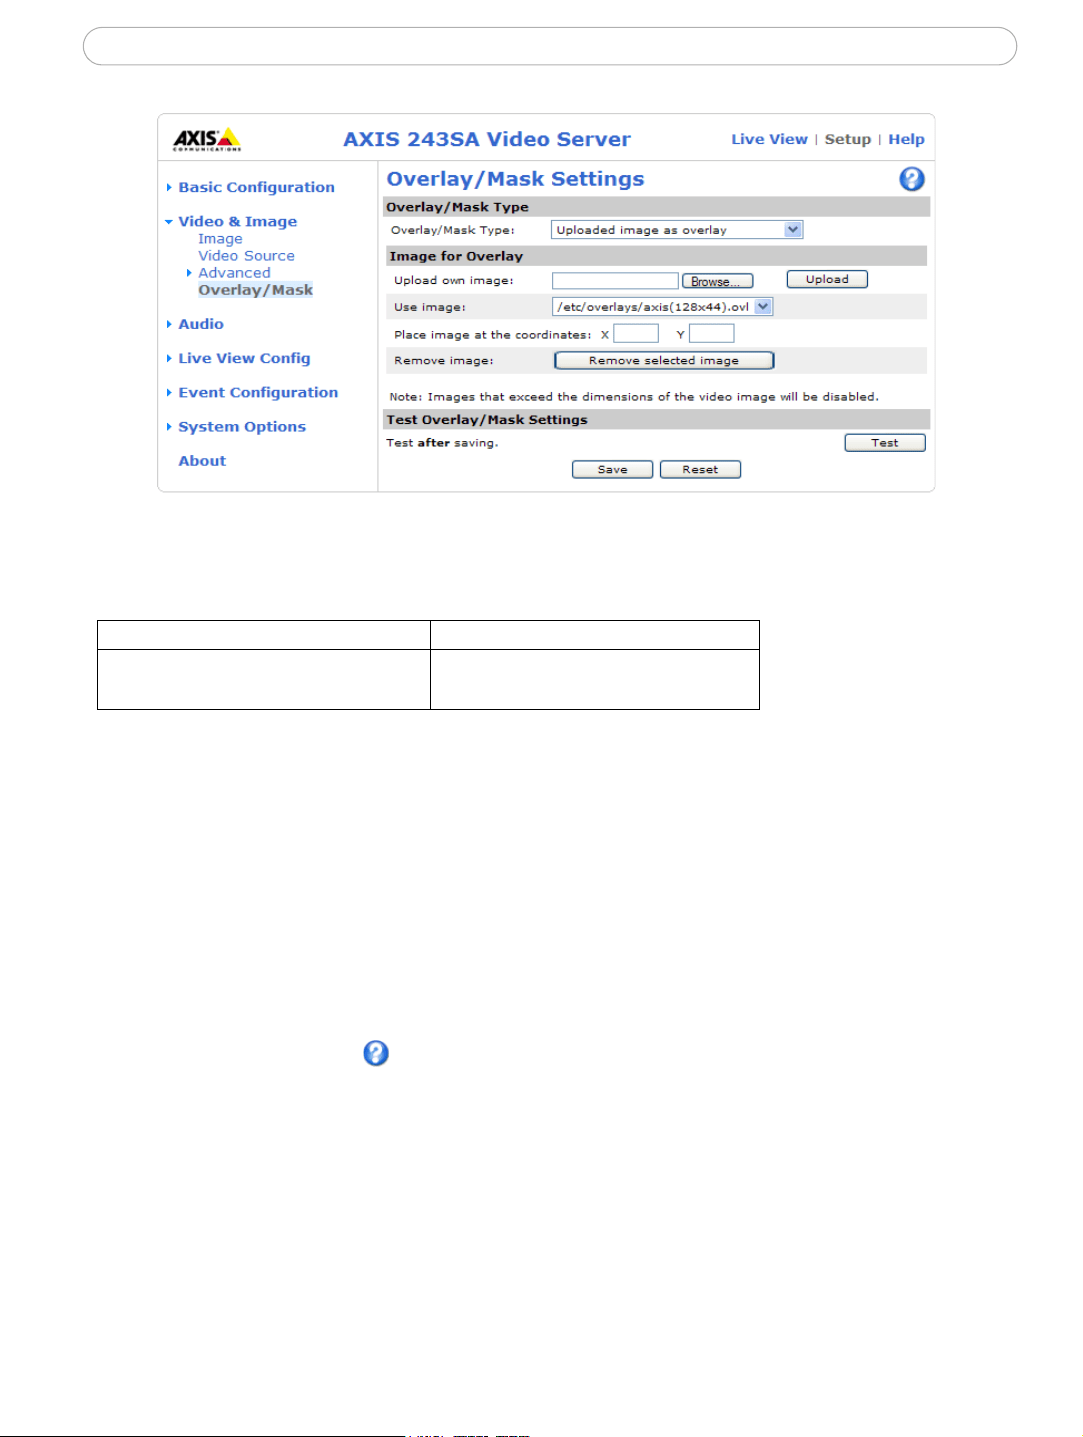
Task: Select Image under Video & Image
Action: [x=220, y=239]
